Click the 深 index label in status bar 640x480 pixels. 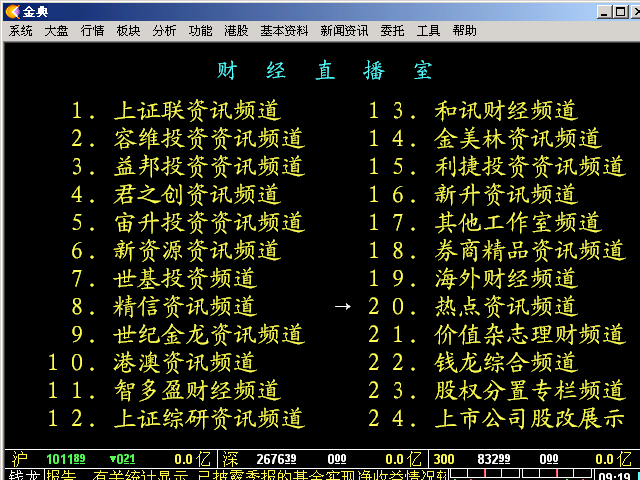click(x=230, y=459)
